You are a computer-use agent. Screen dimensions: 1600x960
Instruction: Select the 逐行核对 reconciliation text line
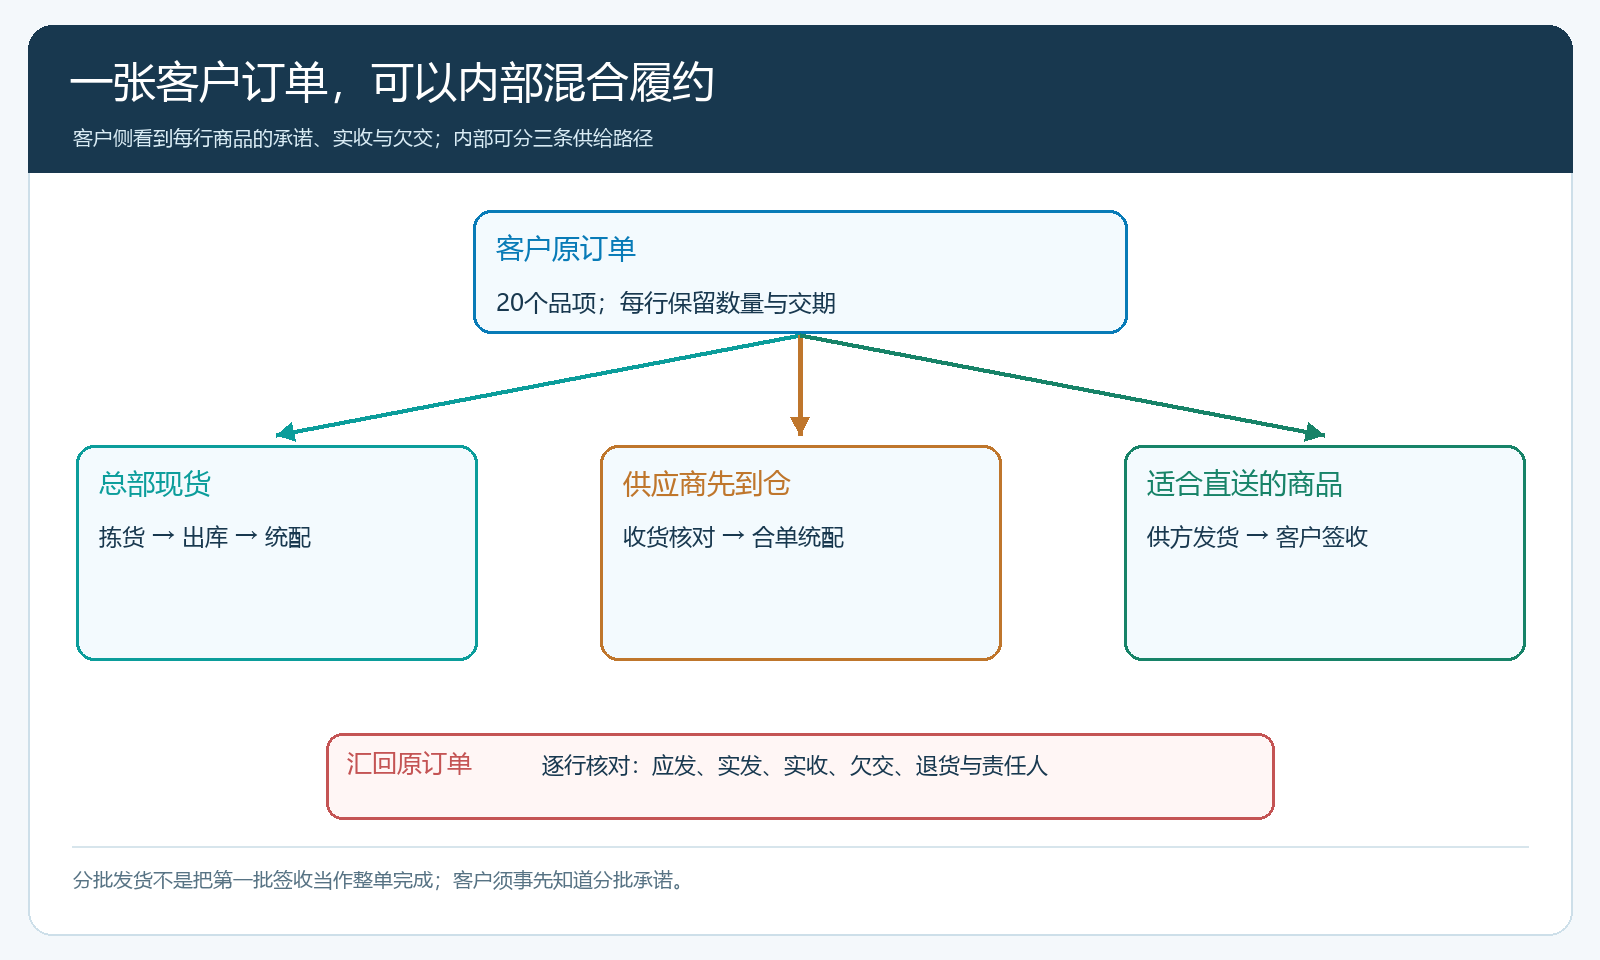pos(795,766)
